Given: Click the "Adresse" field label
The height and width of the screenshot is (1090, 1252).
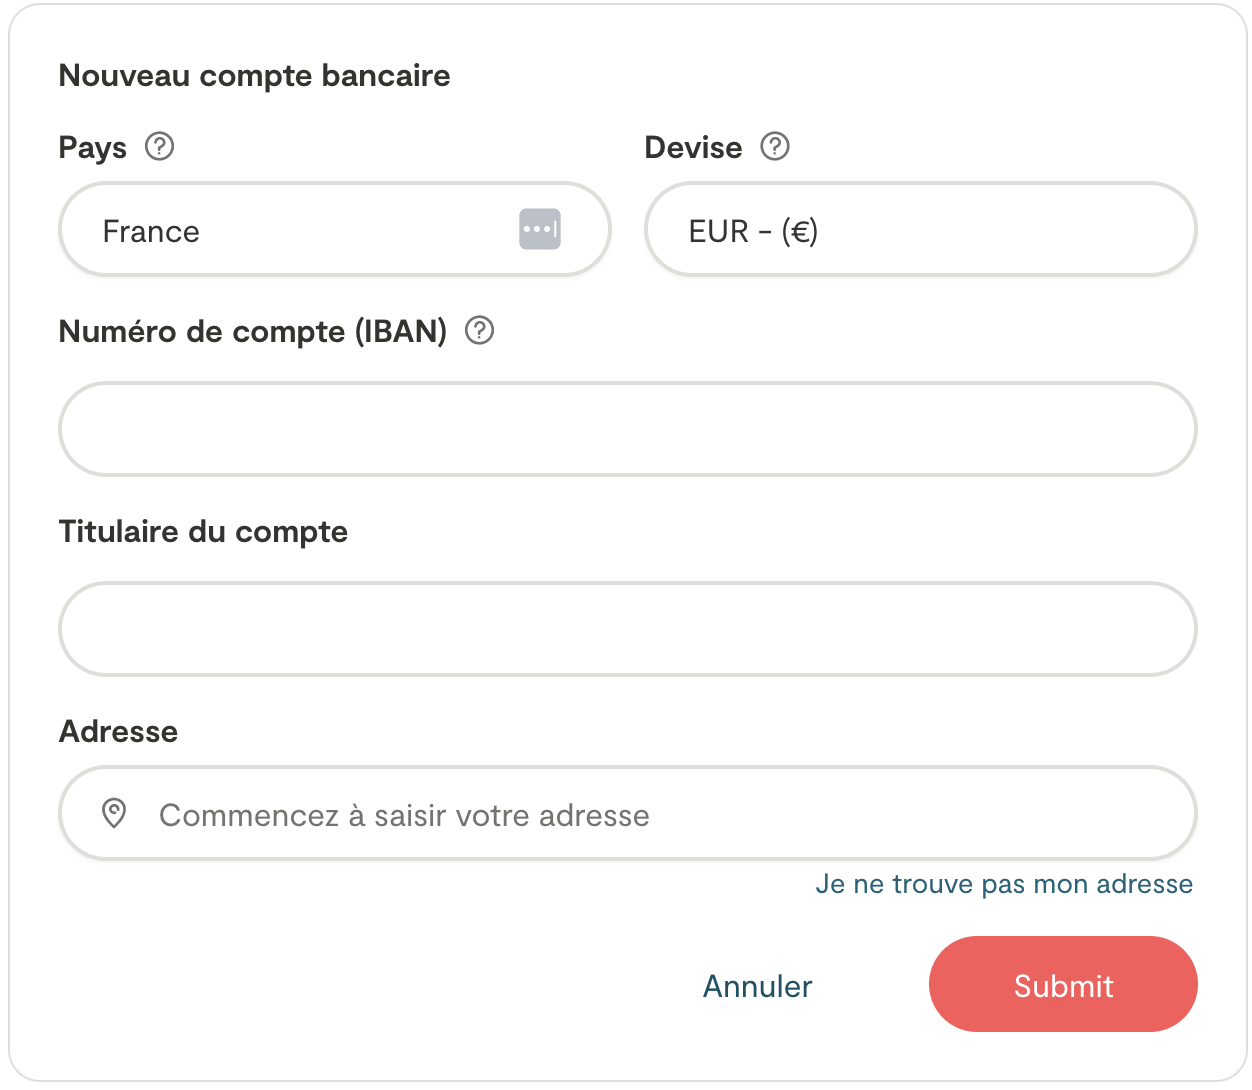Looking at the screenshot, I should [x=118, y=731].
